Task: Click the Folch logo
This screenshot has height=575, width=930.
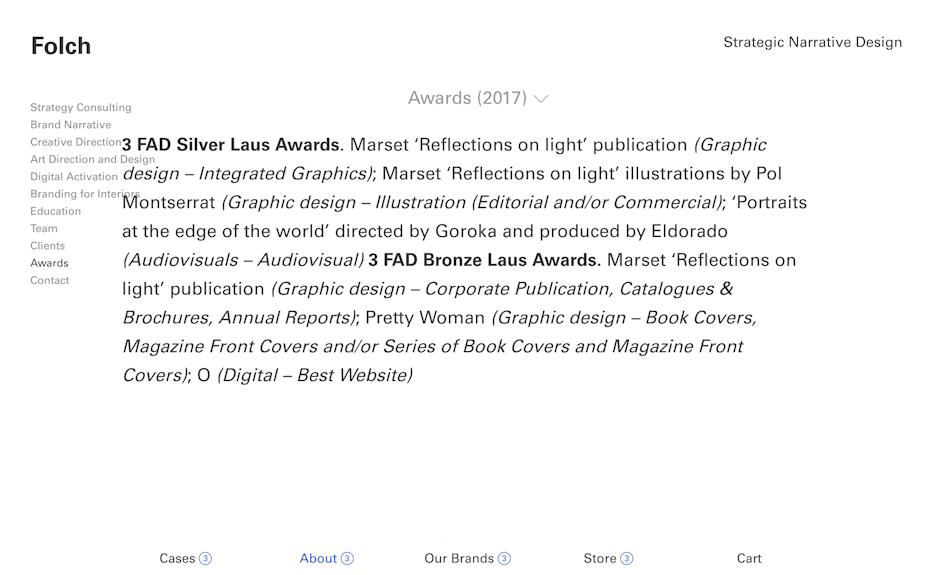Action: [61, 46]
